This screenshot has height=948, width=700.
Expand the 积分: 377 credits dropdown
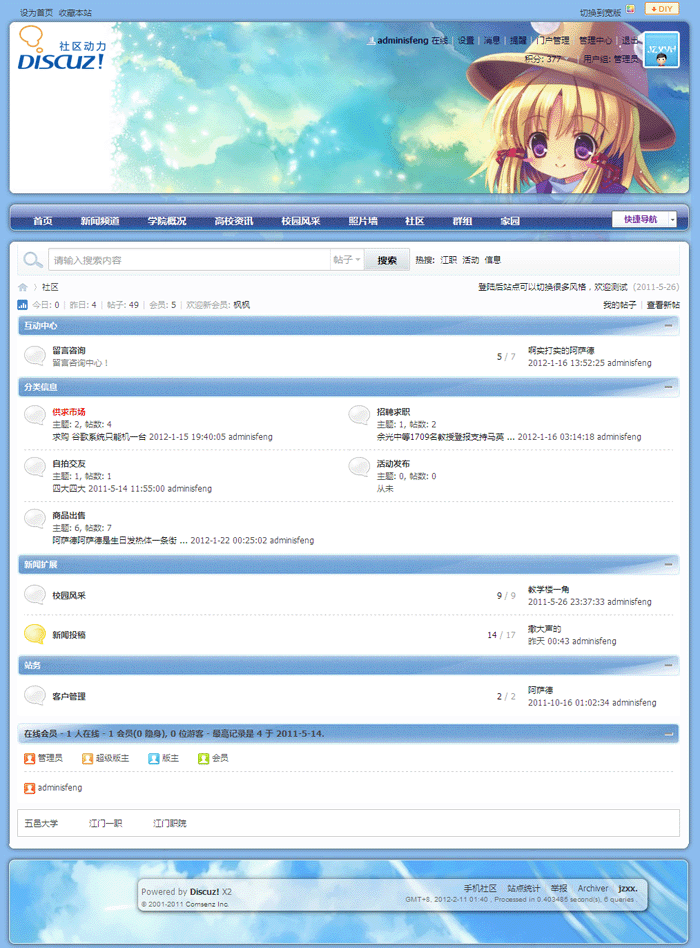[547, 59]
